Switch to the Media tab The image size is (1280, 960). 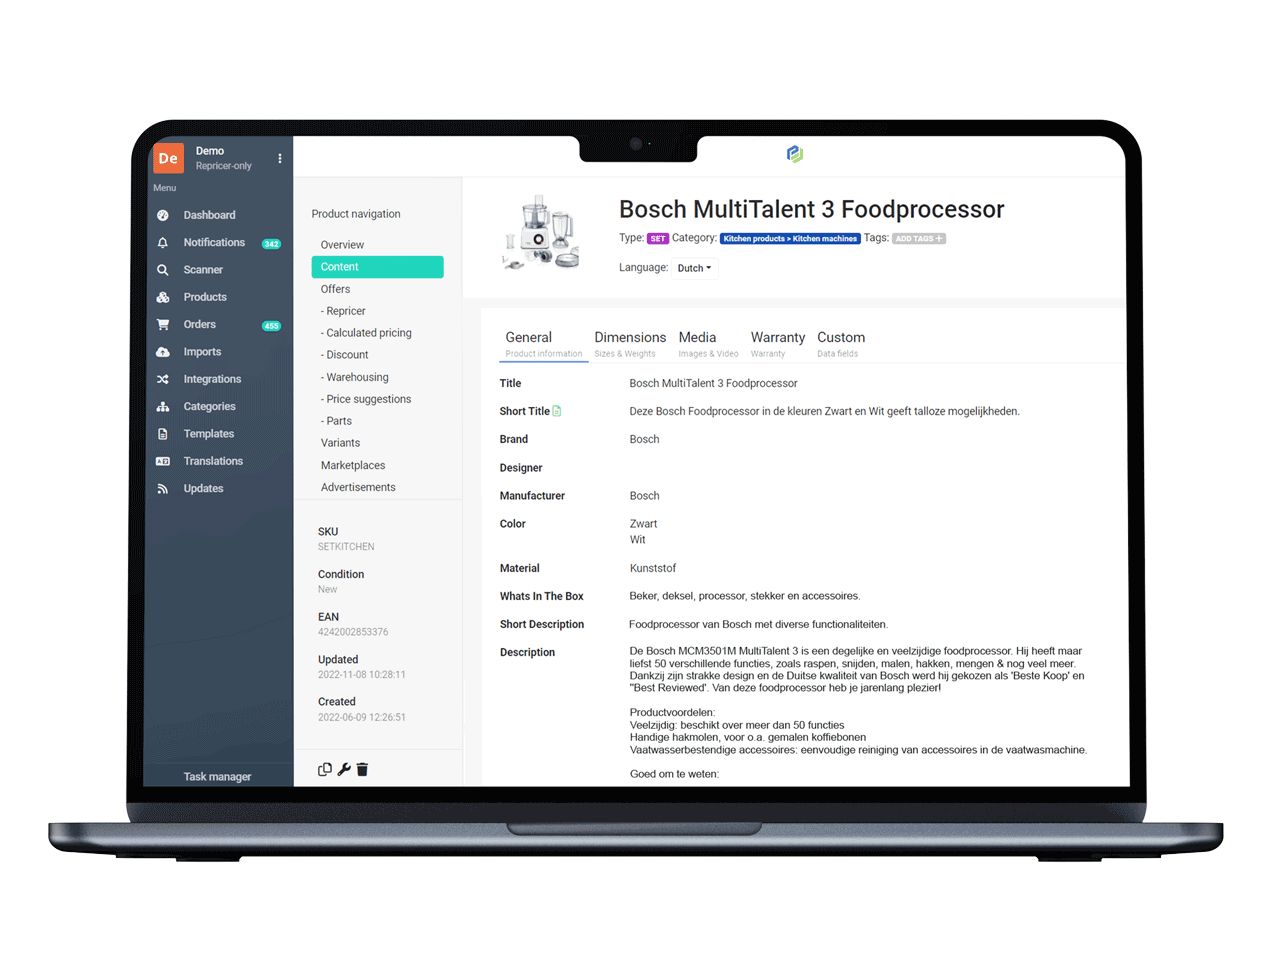point(707,344)
